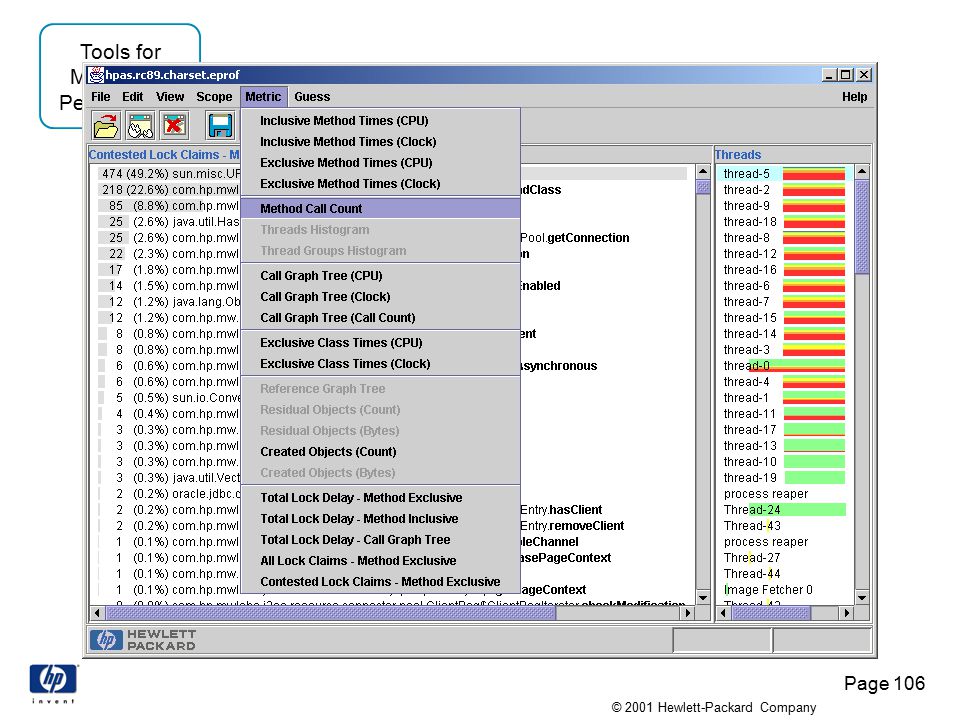Select the thread-2 row in Threads
This screenshot has width=960, height=720.
[x=785, y=190]
